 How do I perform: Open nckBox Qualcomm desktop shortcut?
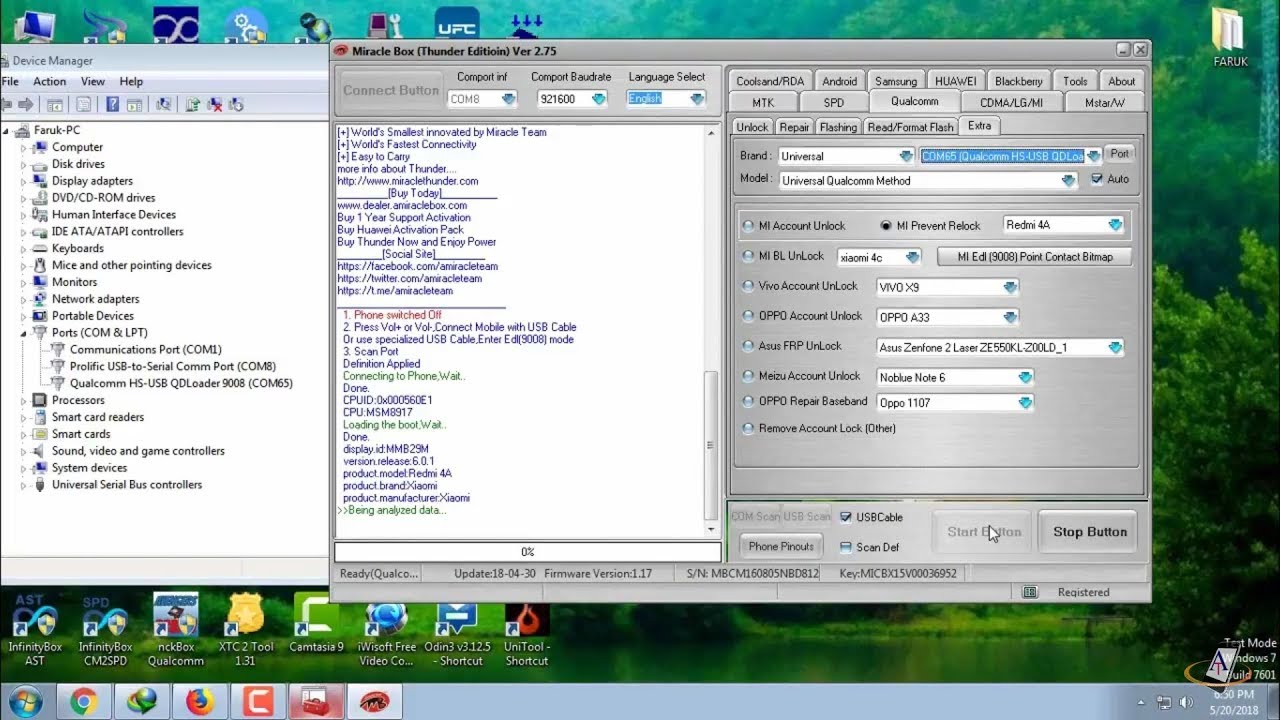click(x=175, y=630)
